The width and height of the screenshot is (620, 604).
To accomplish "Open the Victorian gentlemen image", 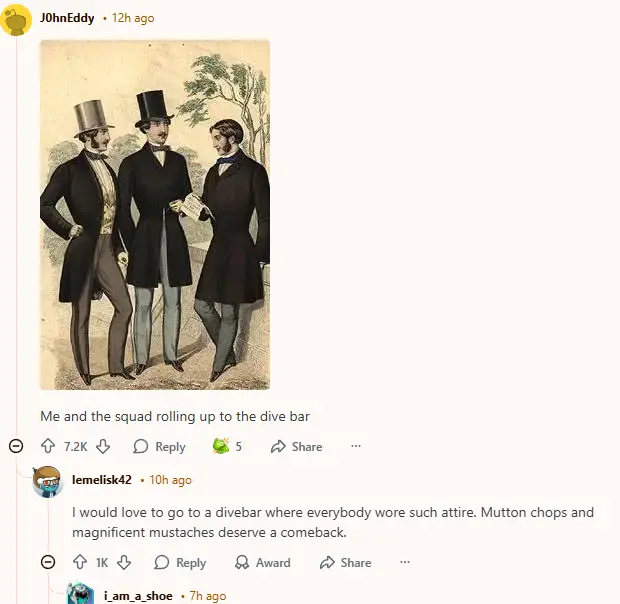I will [155, 215].
